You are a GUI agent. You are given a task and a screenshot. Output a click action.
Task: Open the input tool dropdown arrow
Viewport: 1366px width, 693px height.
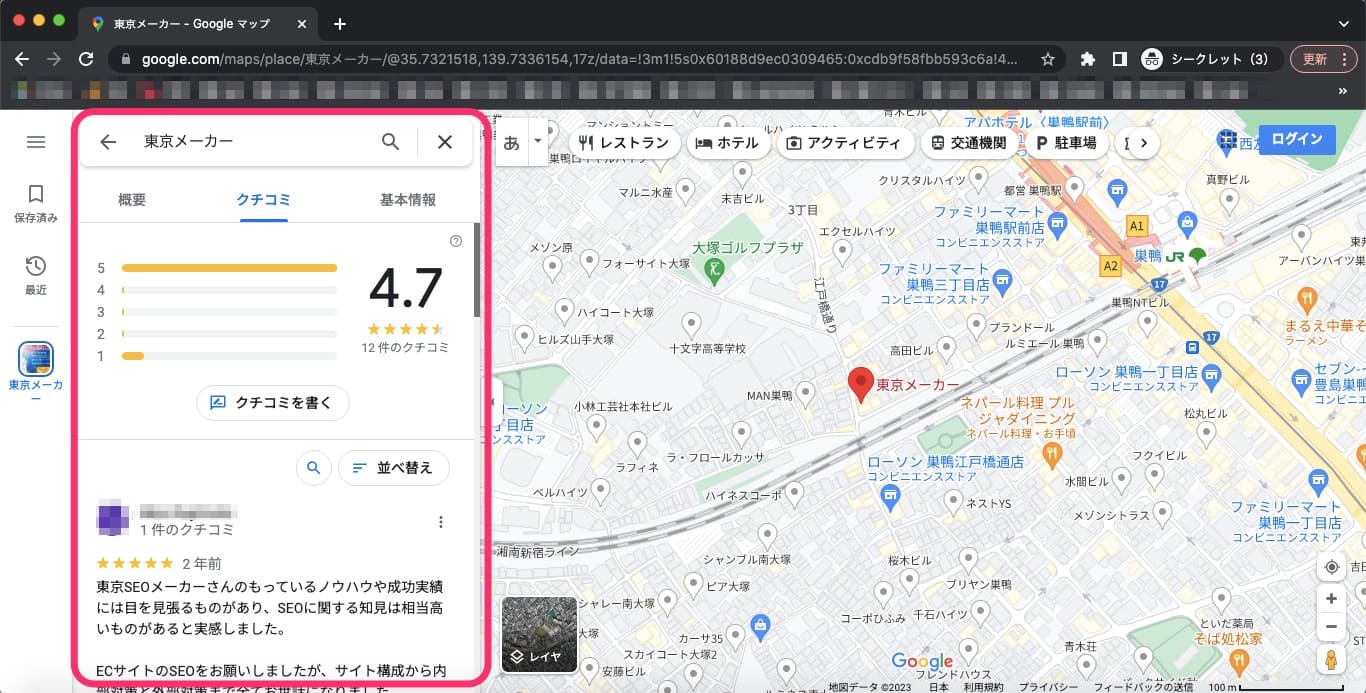coord(538,143)
